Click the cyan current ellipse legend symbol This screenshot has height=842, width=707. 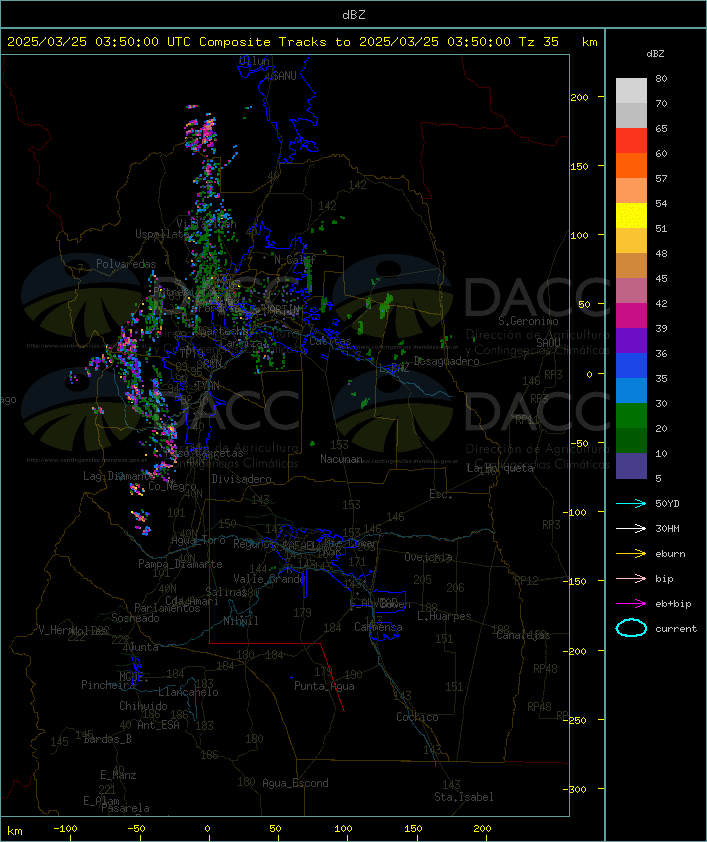pyautogui.click(x=631, y=628)
